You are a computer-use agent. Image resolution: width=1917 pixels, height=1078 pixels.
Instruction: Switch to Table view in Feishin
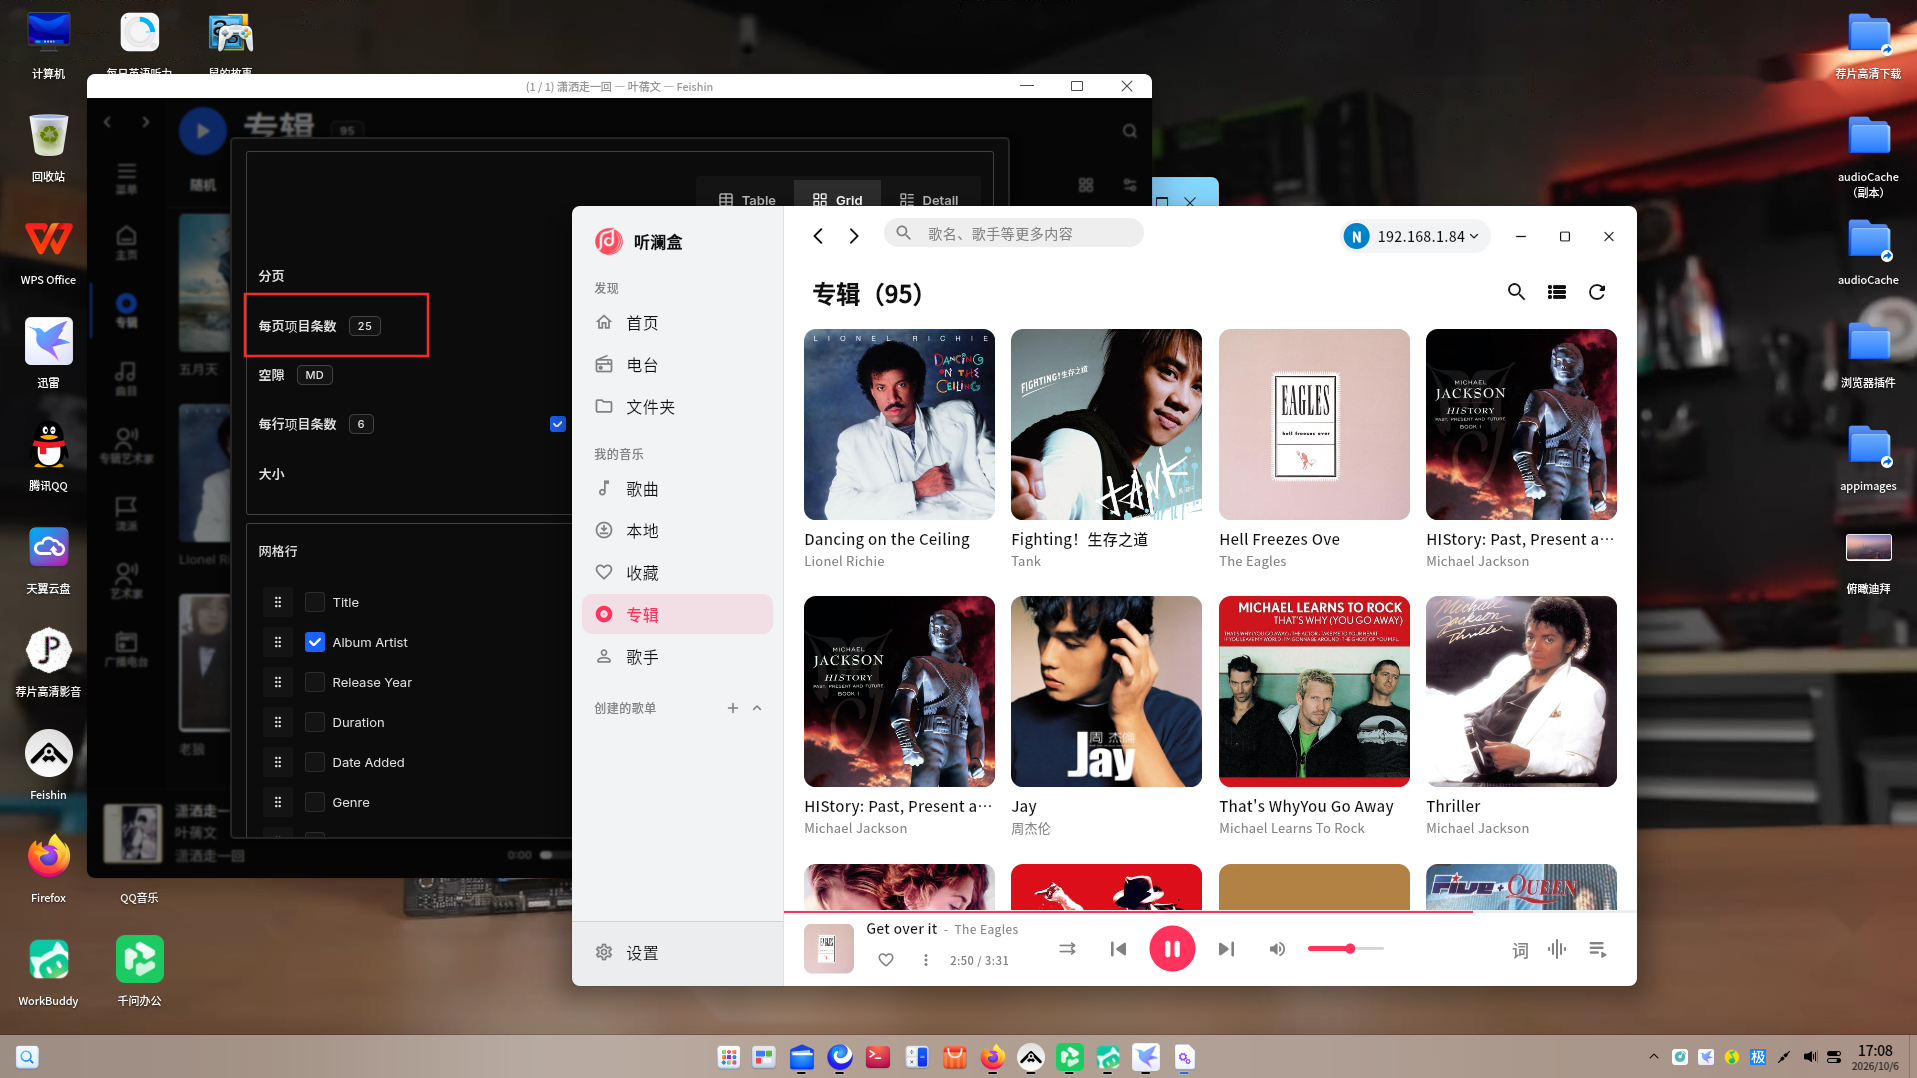click(747, 199)
